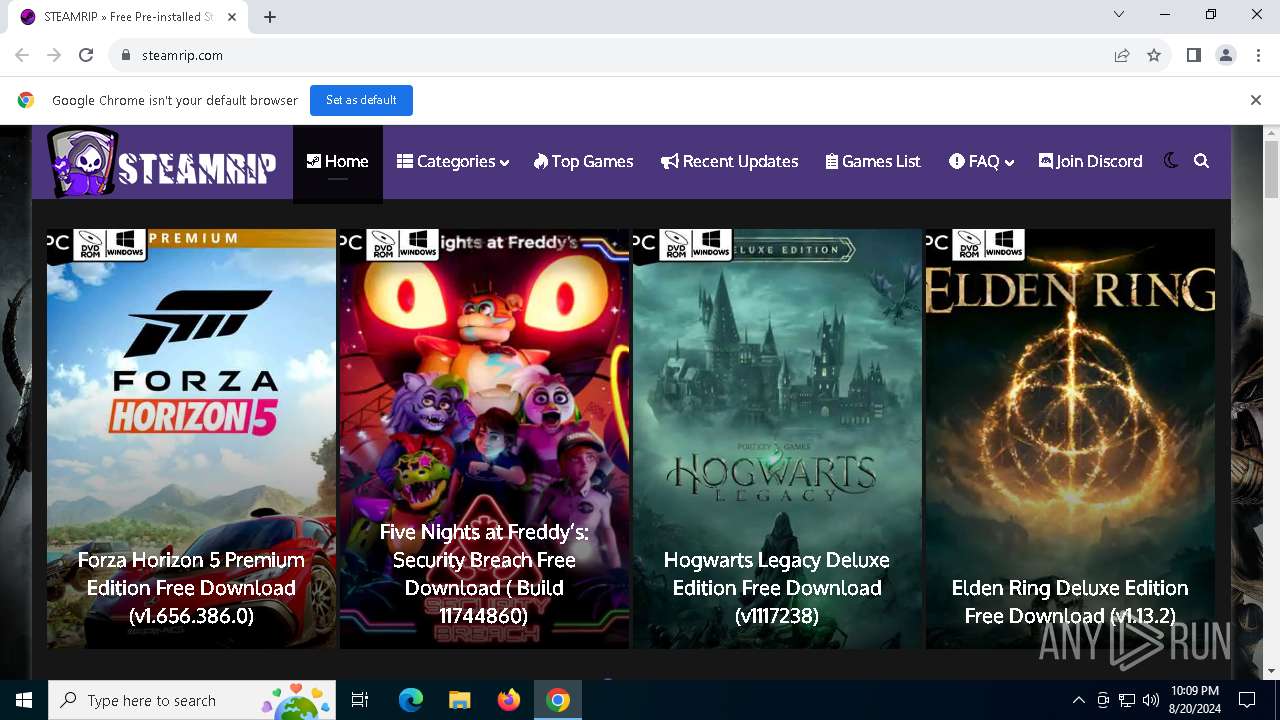
Task: Share this page icon in address bar
Action: coord(1122,55)
